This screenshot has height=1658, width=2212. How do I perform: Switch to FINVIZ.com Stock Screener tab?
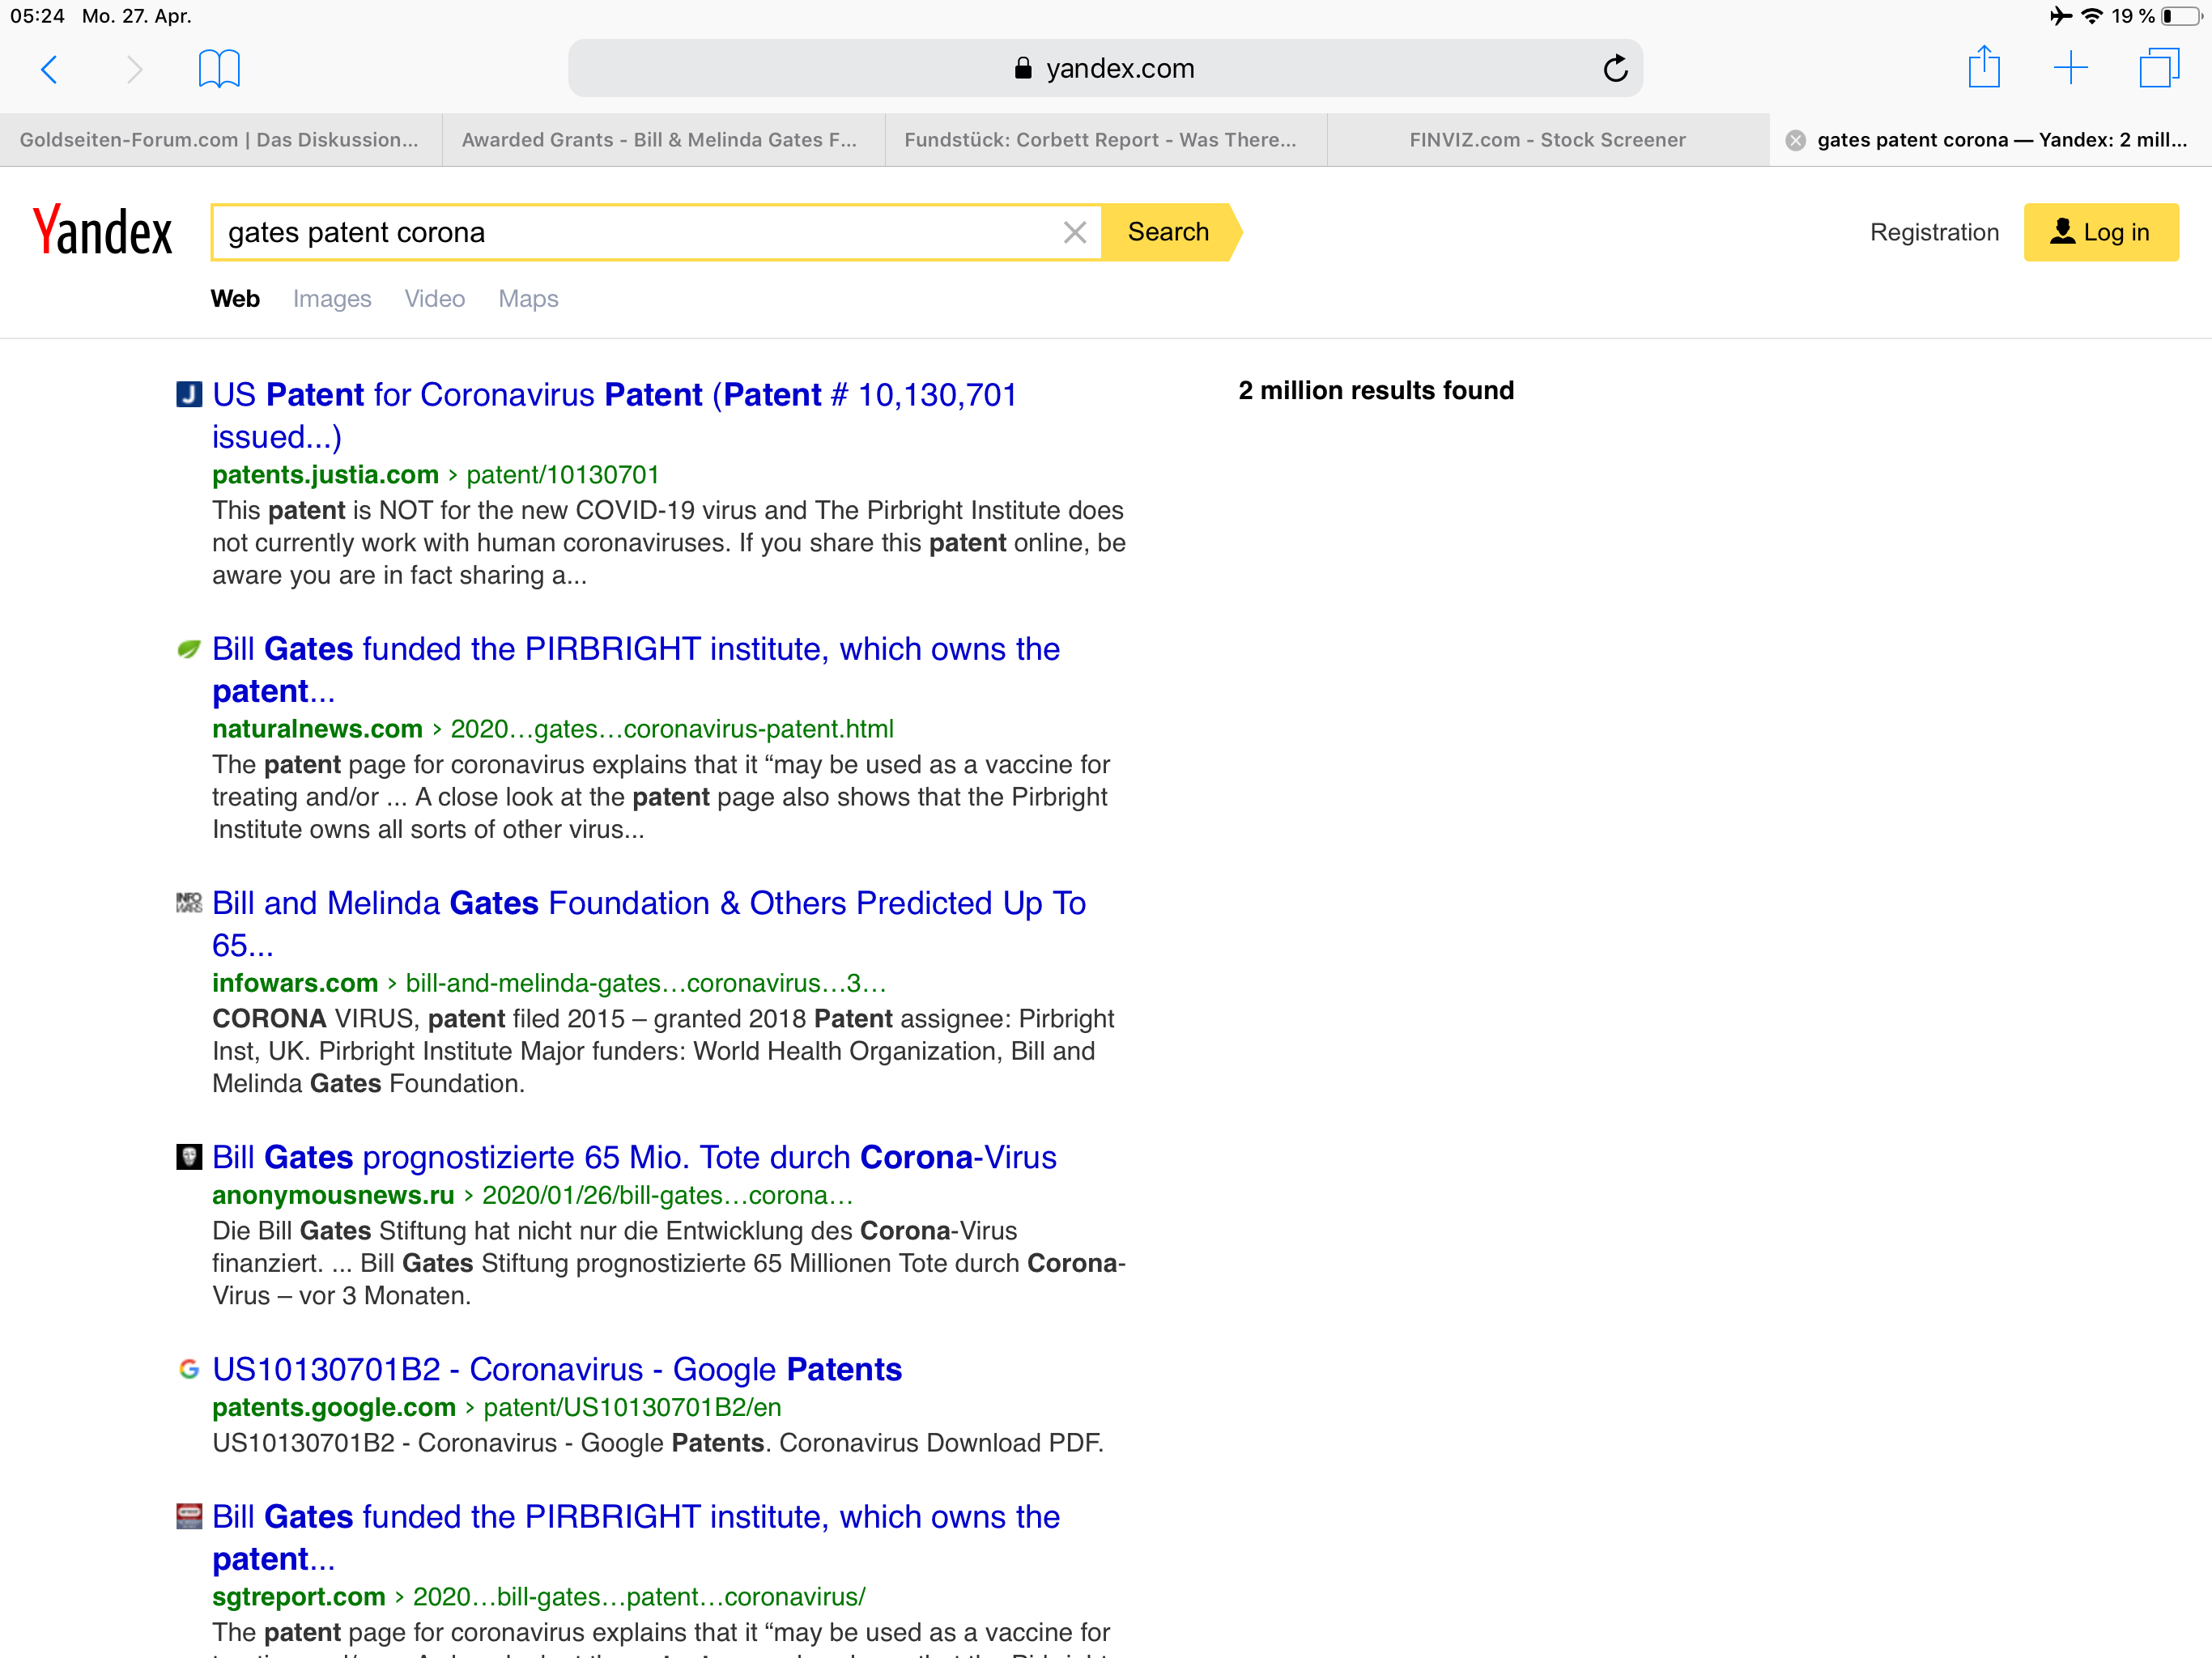[x=1546, y=140]
